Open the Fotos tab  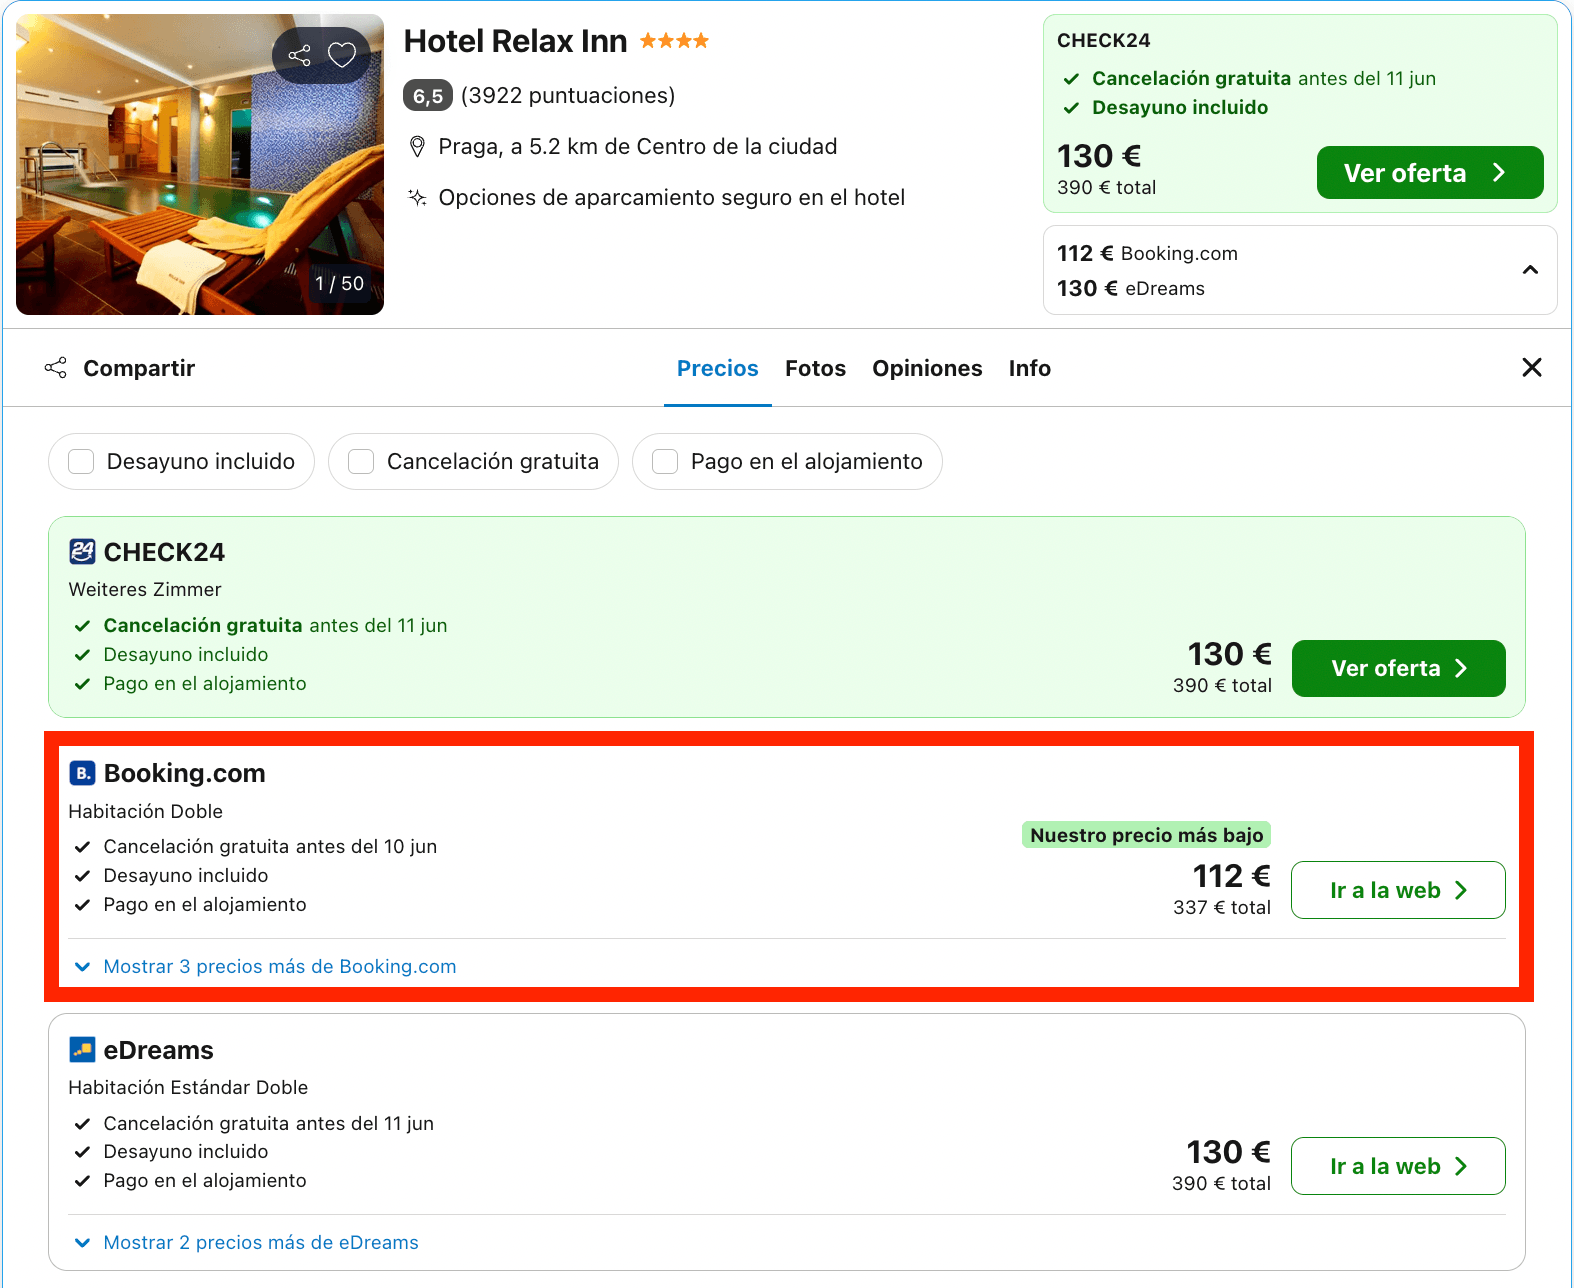(x=816, y=368)
